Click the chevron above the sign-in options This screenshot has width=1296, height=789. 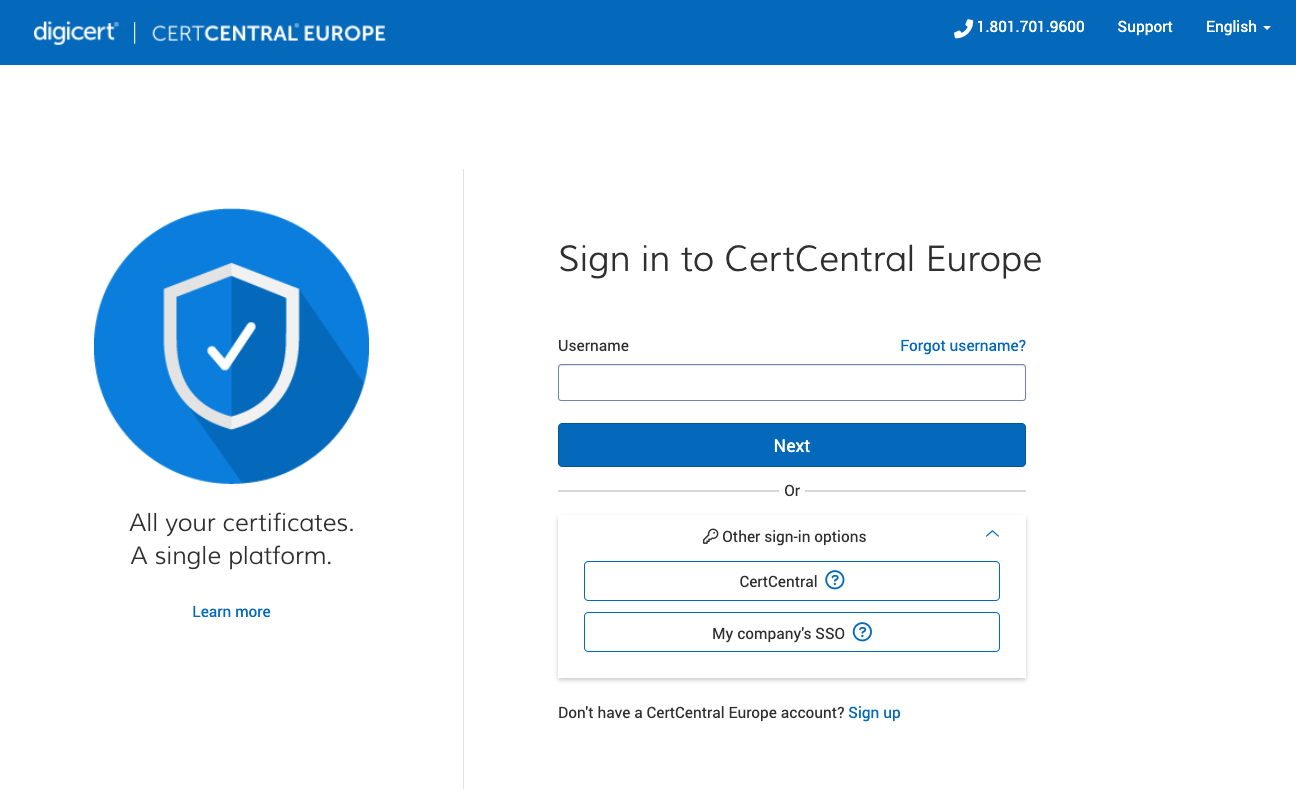pos(992,534)
